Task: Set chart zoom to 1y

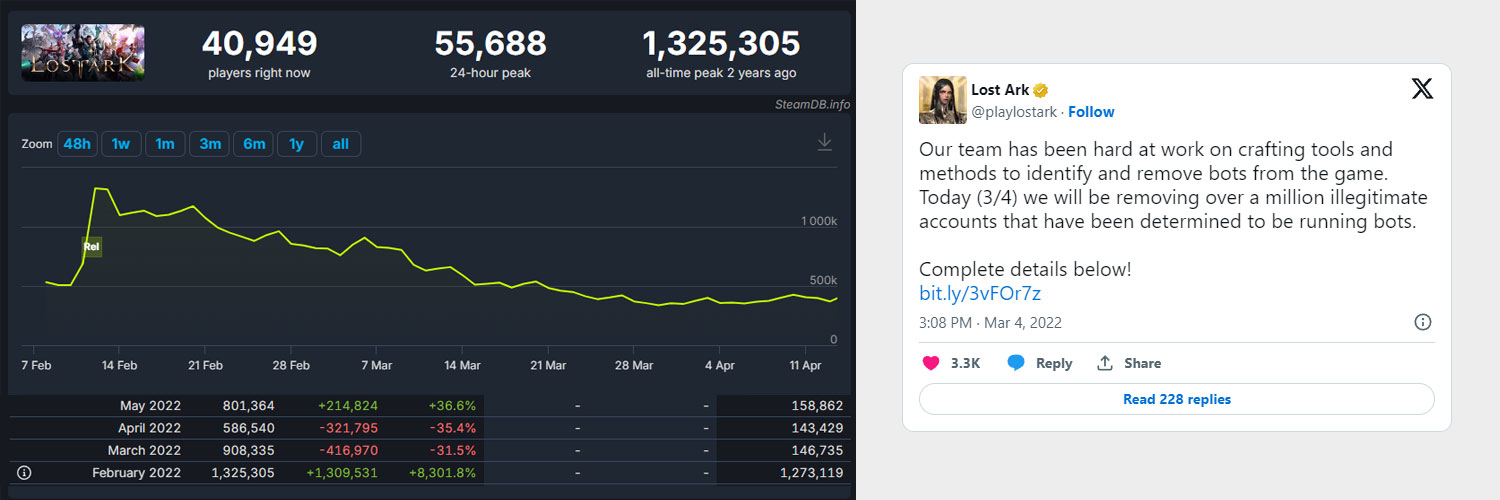Action: (297, 144)
